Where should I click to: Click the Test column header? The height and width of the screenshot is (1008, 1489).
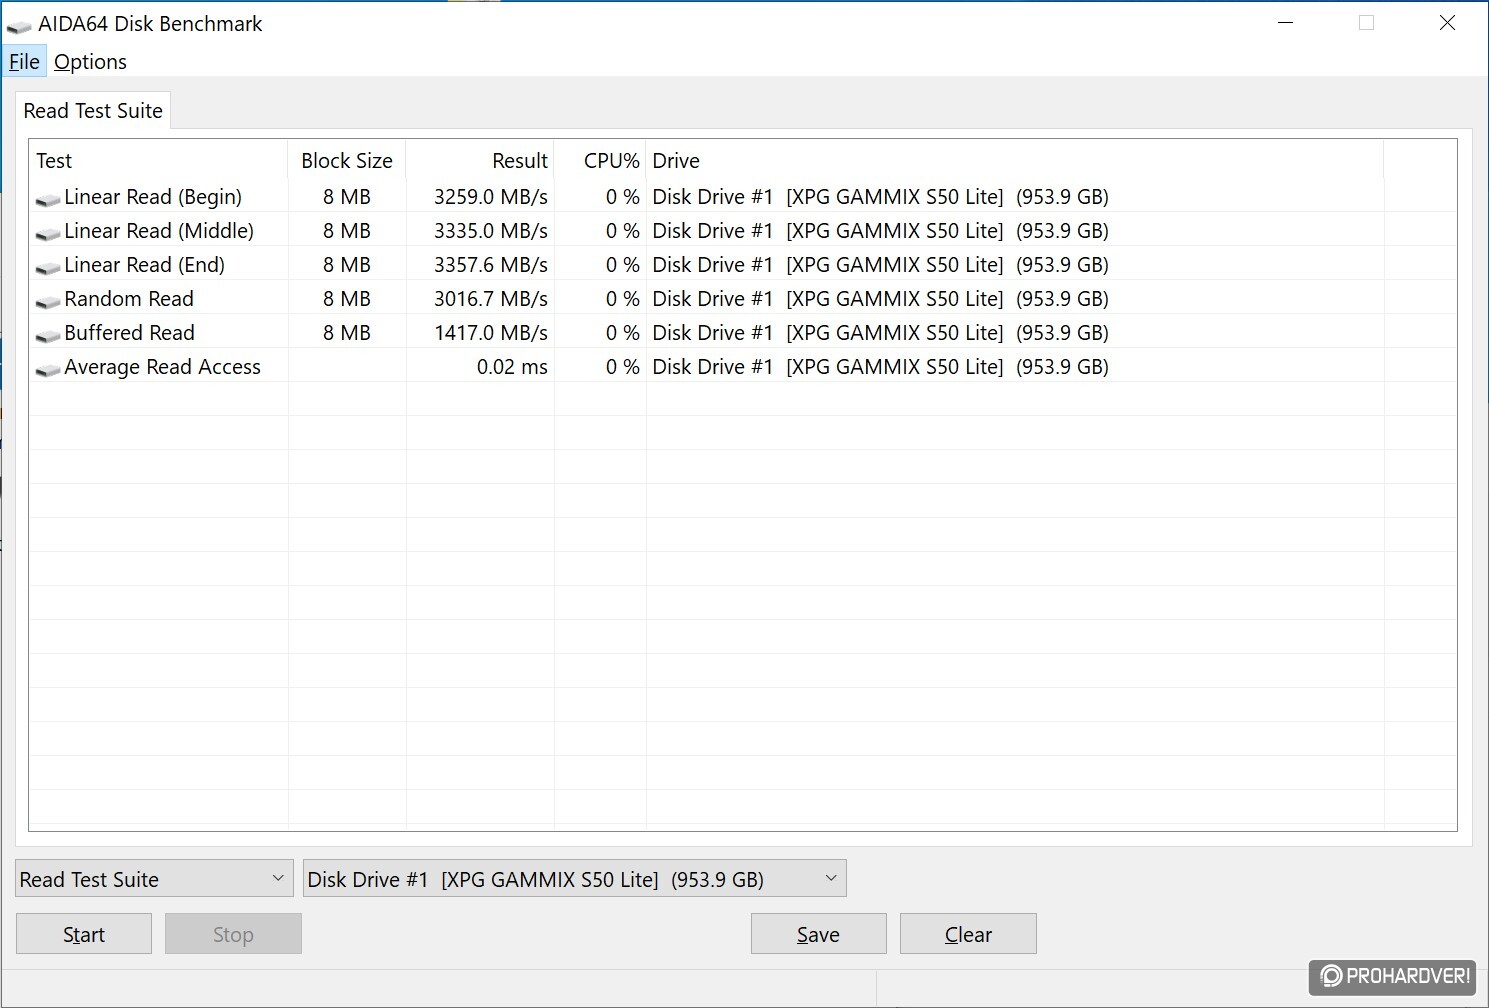[x=158, y=160]
